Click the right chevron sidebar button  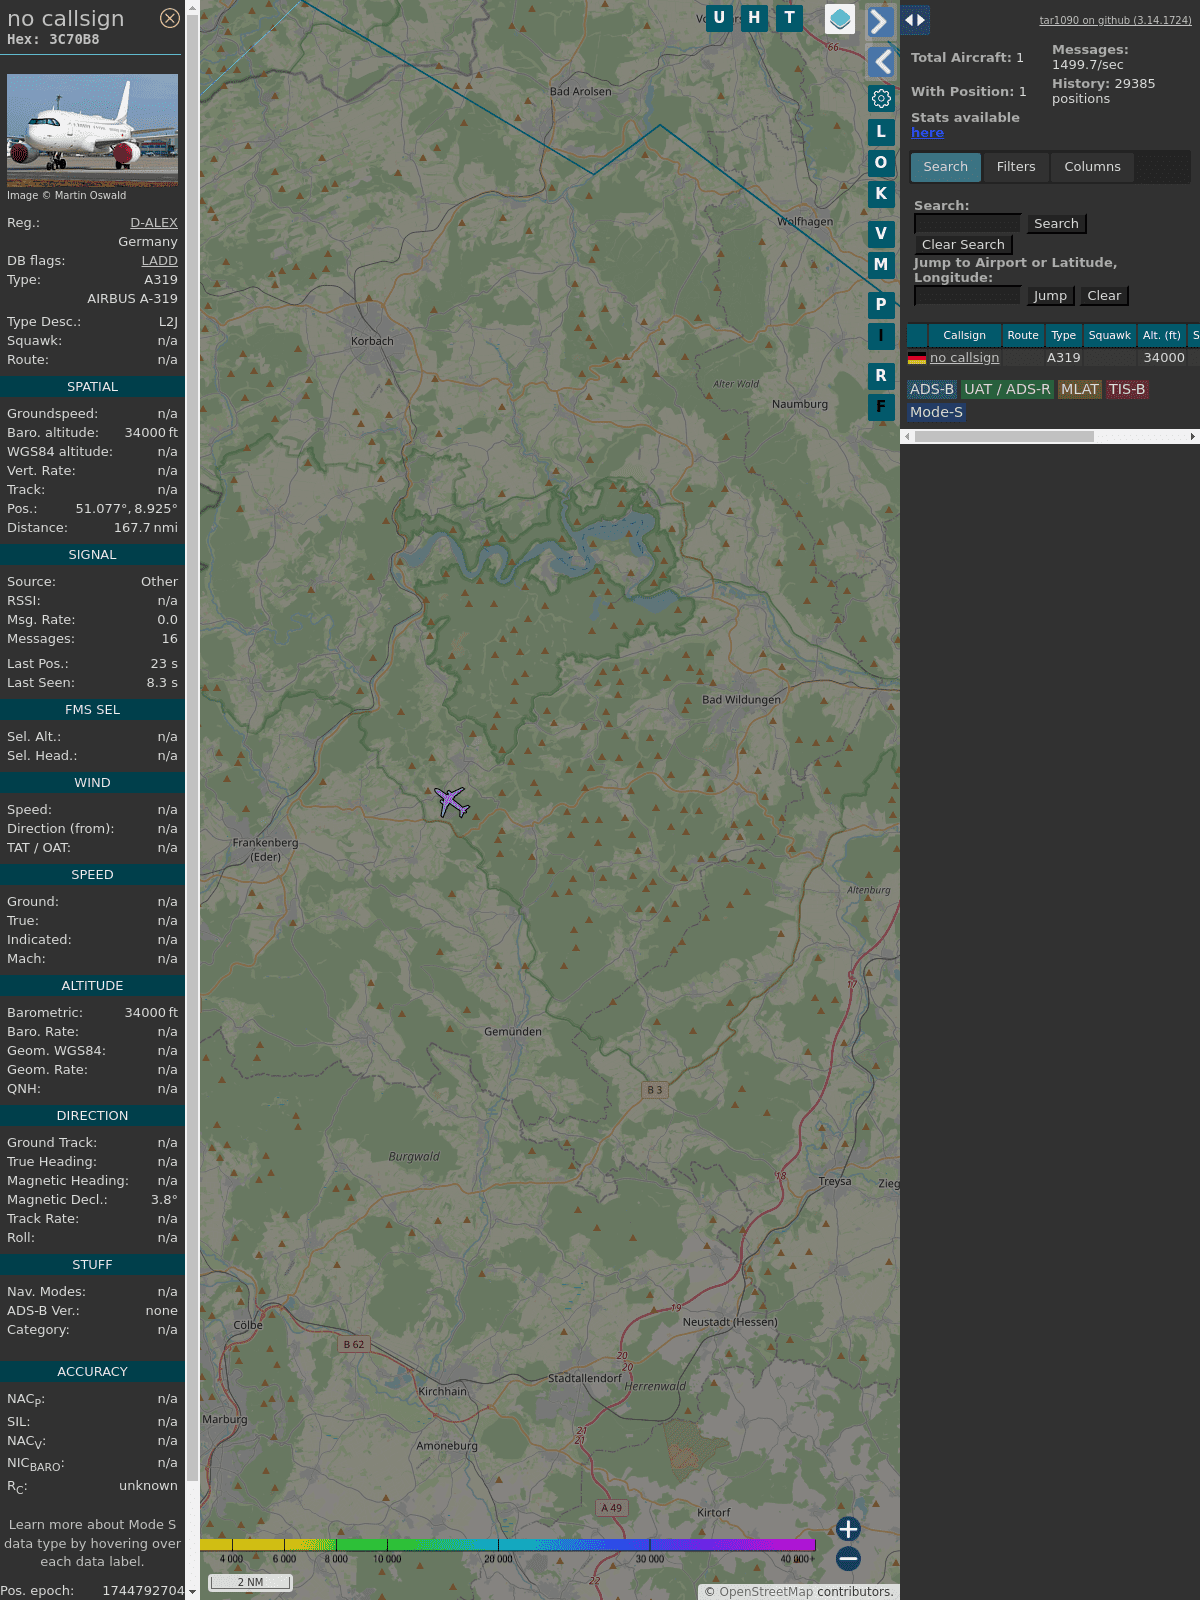pyautogui.click(x=880, y=22)
